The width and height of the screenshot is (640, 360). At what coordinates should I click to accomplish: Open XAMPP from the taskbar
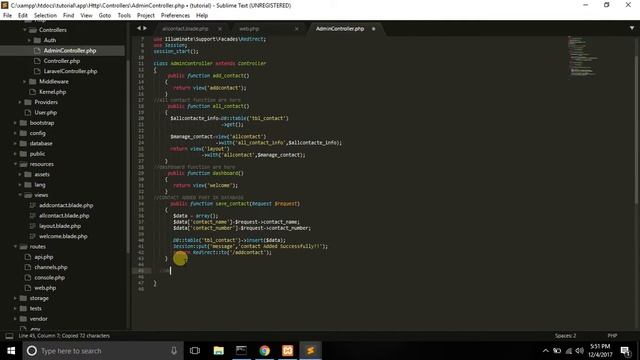[287, 351]
